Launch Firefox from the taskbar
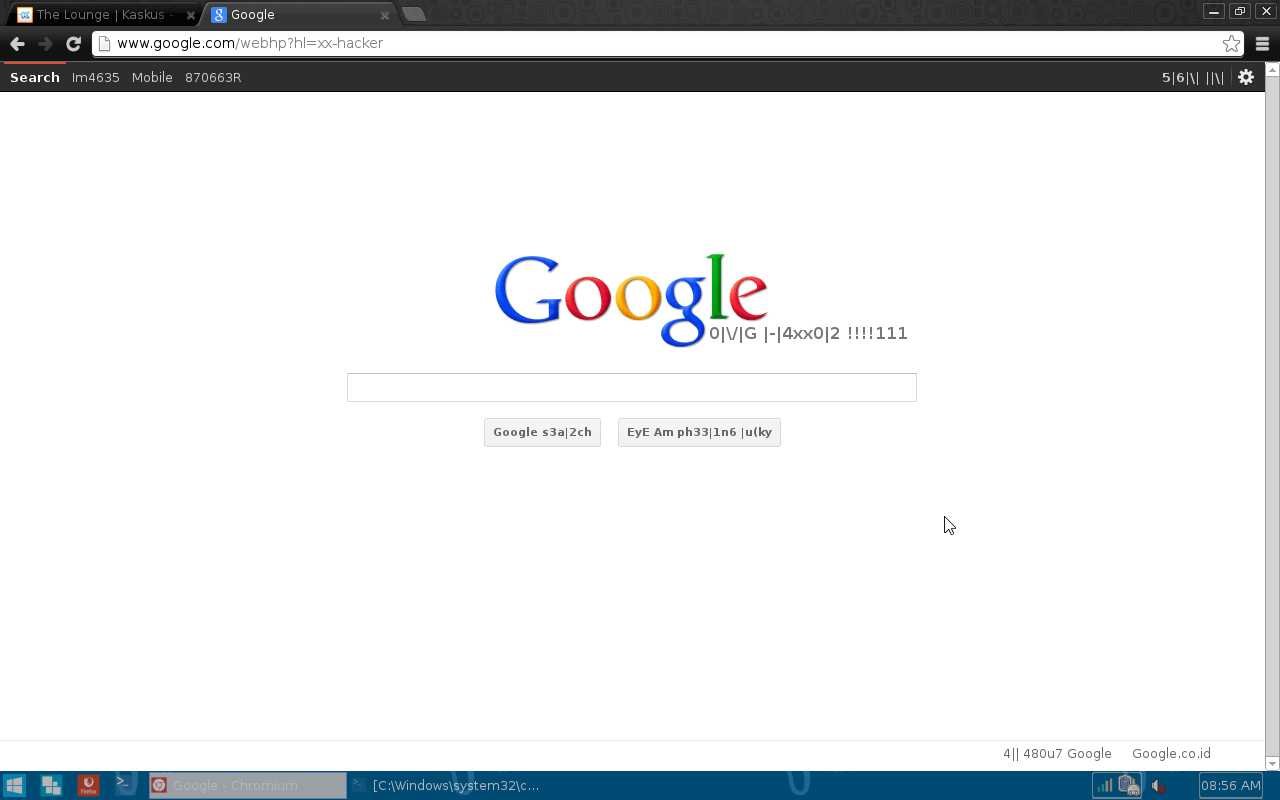 pyautogui.click(x=88, y=785)
